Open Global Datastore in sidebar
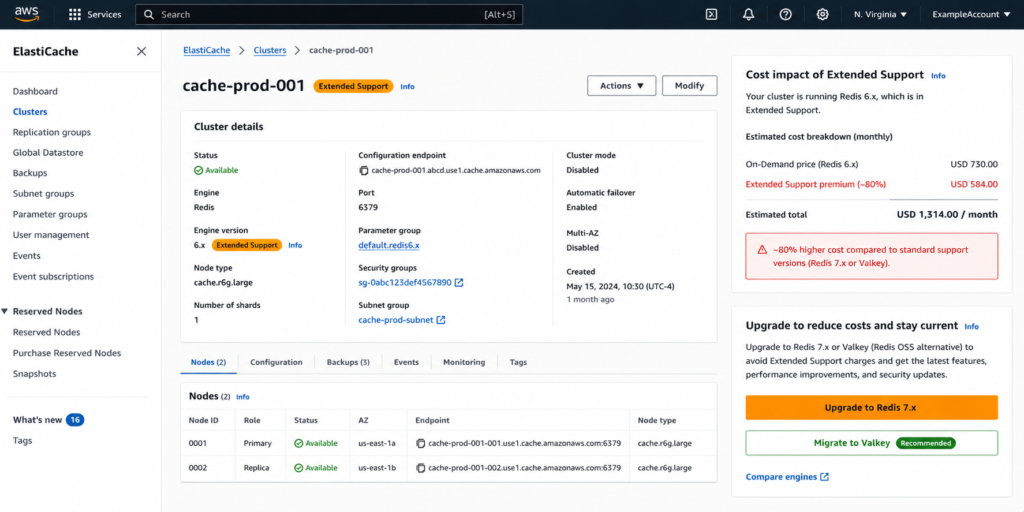The width and height of the screenshot is (1024, 512). [x=48, y=153]
